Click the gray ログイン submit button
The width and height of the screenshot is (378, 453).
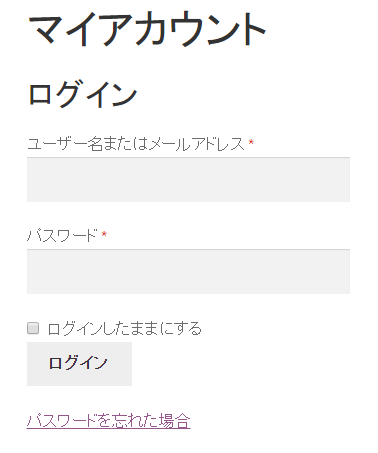click(79, 364)
